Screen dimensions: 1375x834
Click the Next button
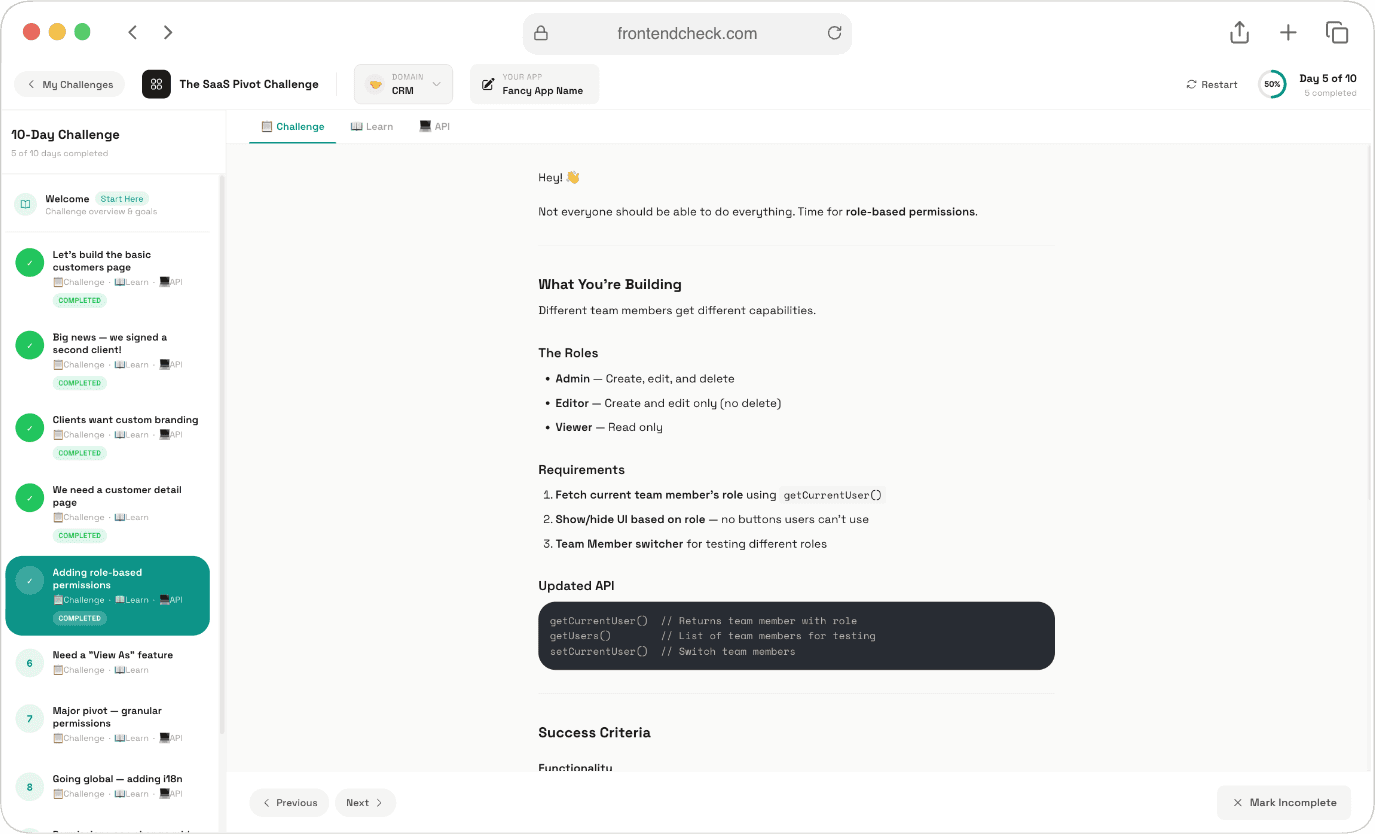click(x=364, y=802)
